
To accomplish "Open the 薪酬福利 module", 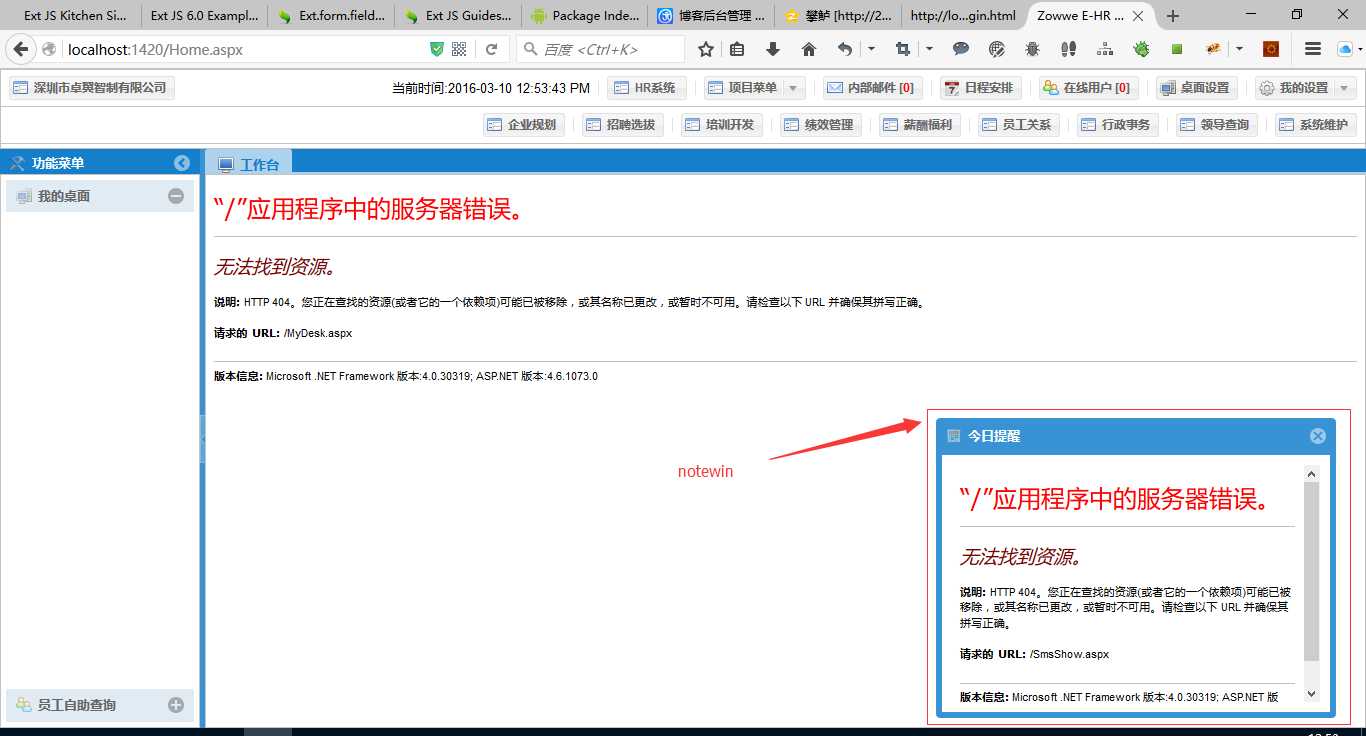I will (918, 125).
